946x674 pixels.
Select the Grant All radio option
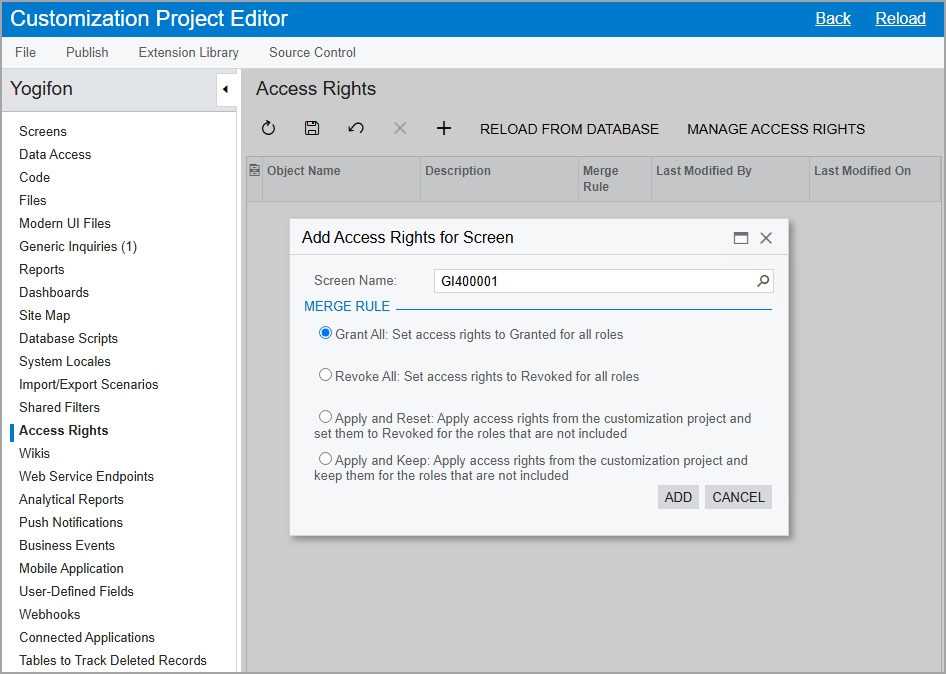tap(325, 333)
